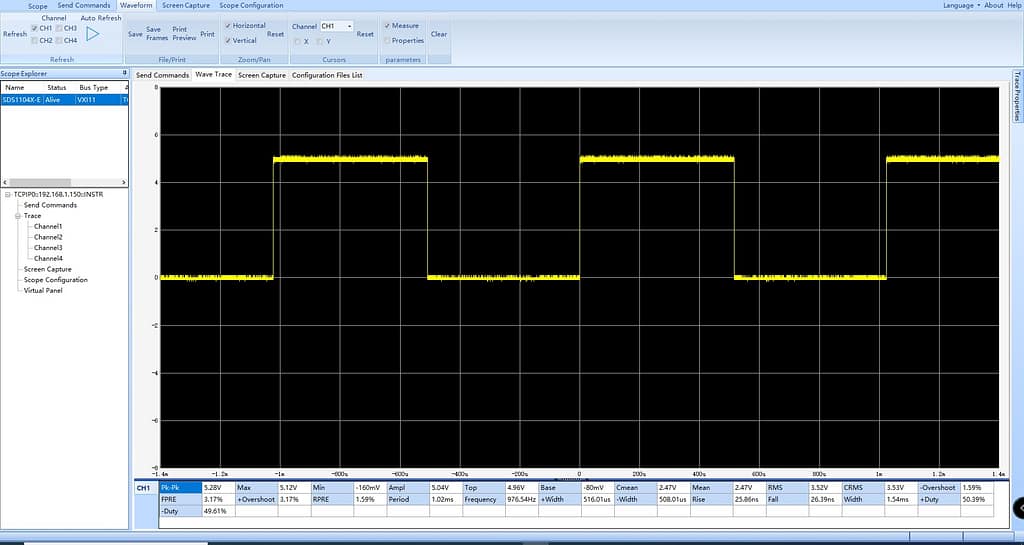Collapse the Trace tree node
Screen dimensions: 1024x545
pos(17,216)
